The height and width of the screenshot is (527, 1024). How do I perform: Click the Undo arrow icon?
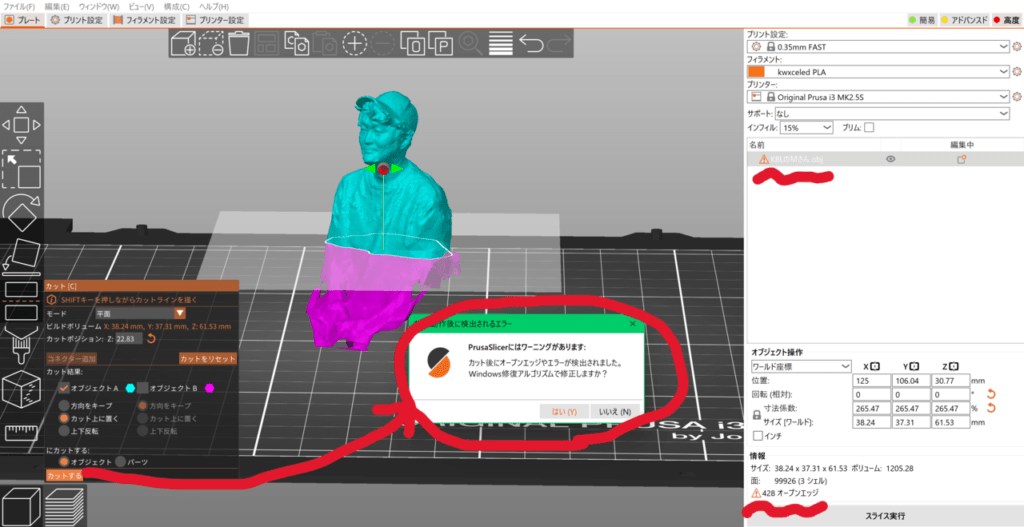531,44
